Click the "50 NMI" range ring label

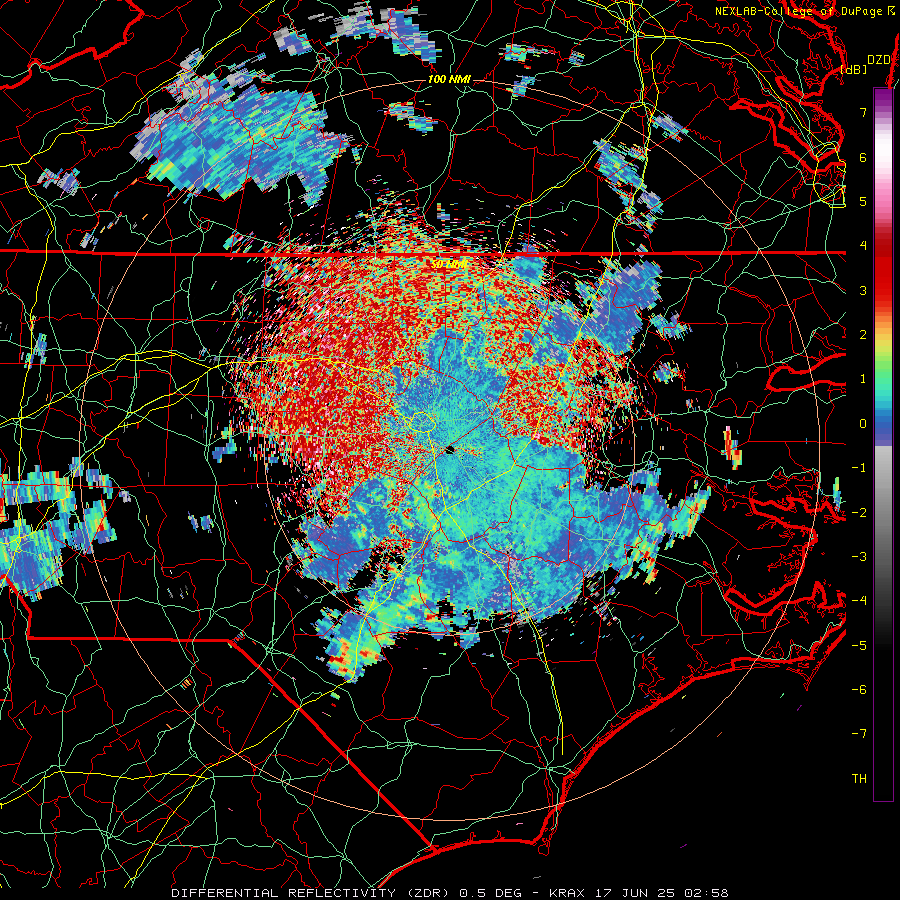[450, 264]
